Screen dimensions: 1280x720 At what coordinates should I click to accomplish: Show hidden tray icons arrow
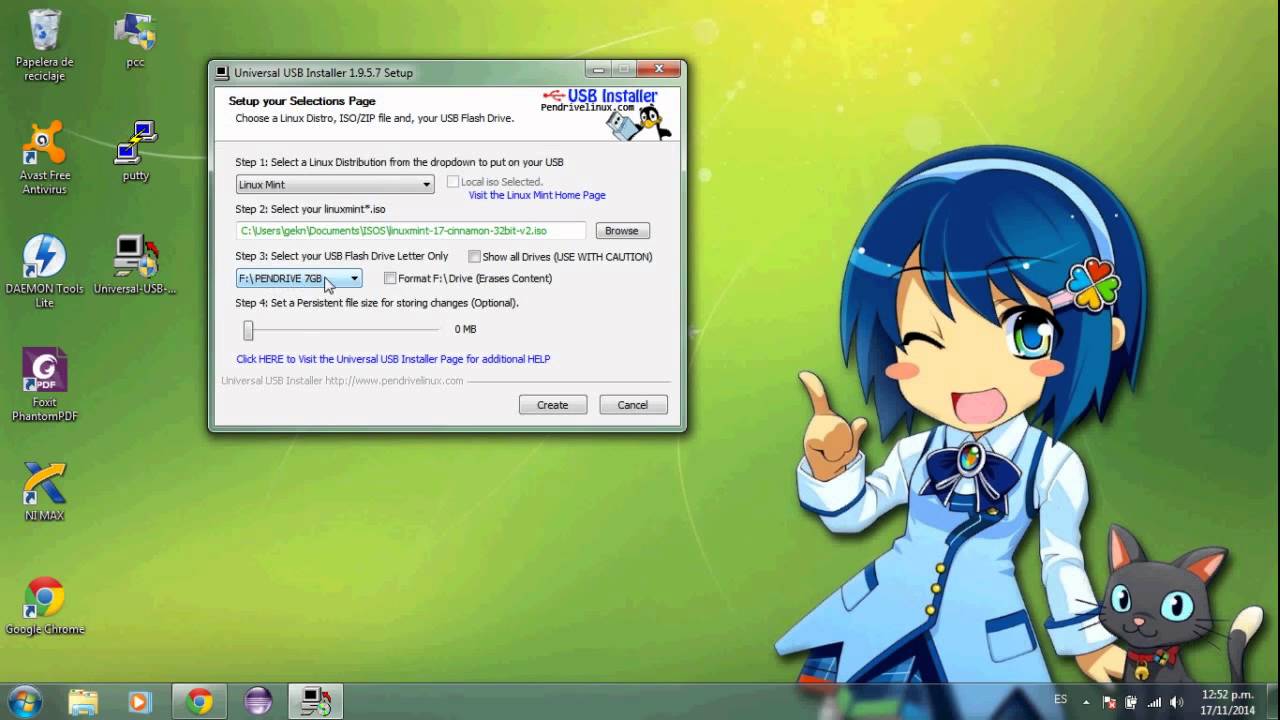tap(1088, 701)
